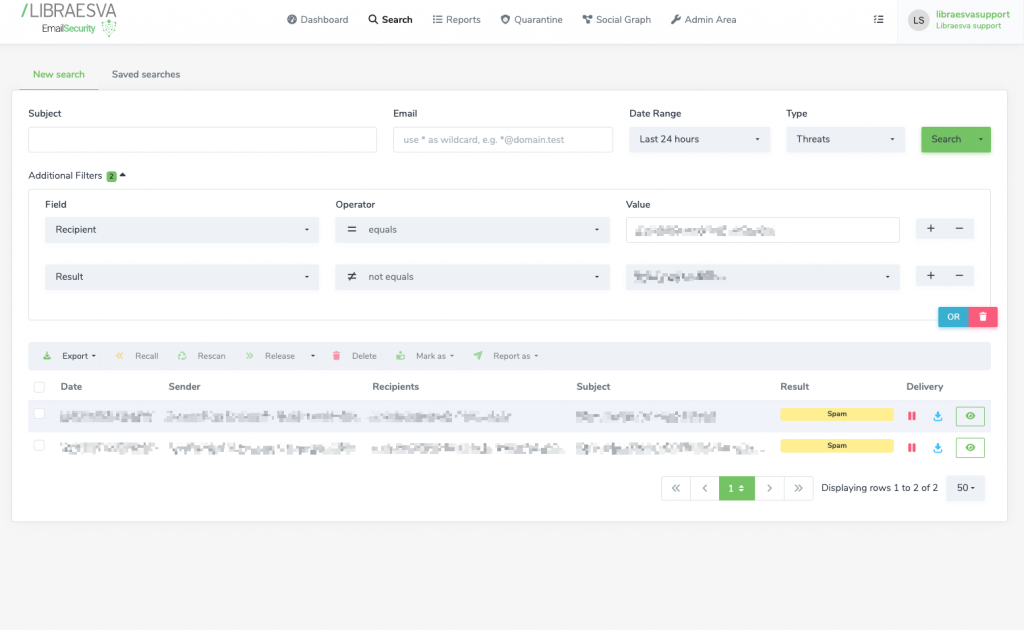Image resolution: width=1024 pixels, height=630 pixels.
Task: Click Recall in the toolbar
Action: click(138, 356)
